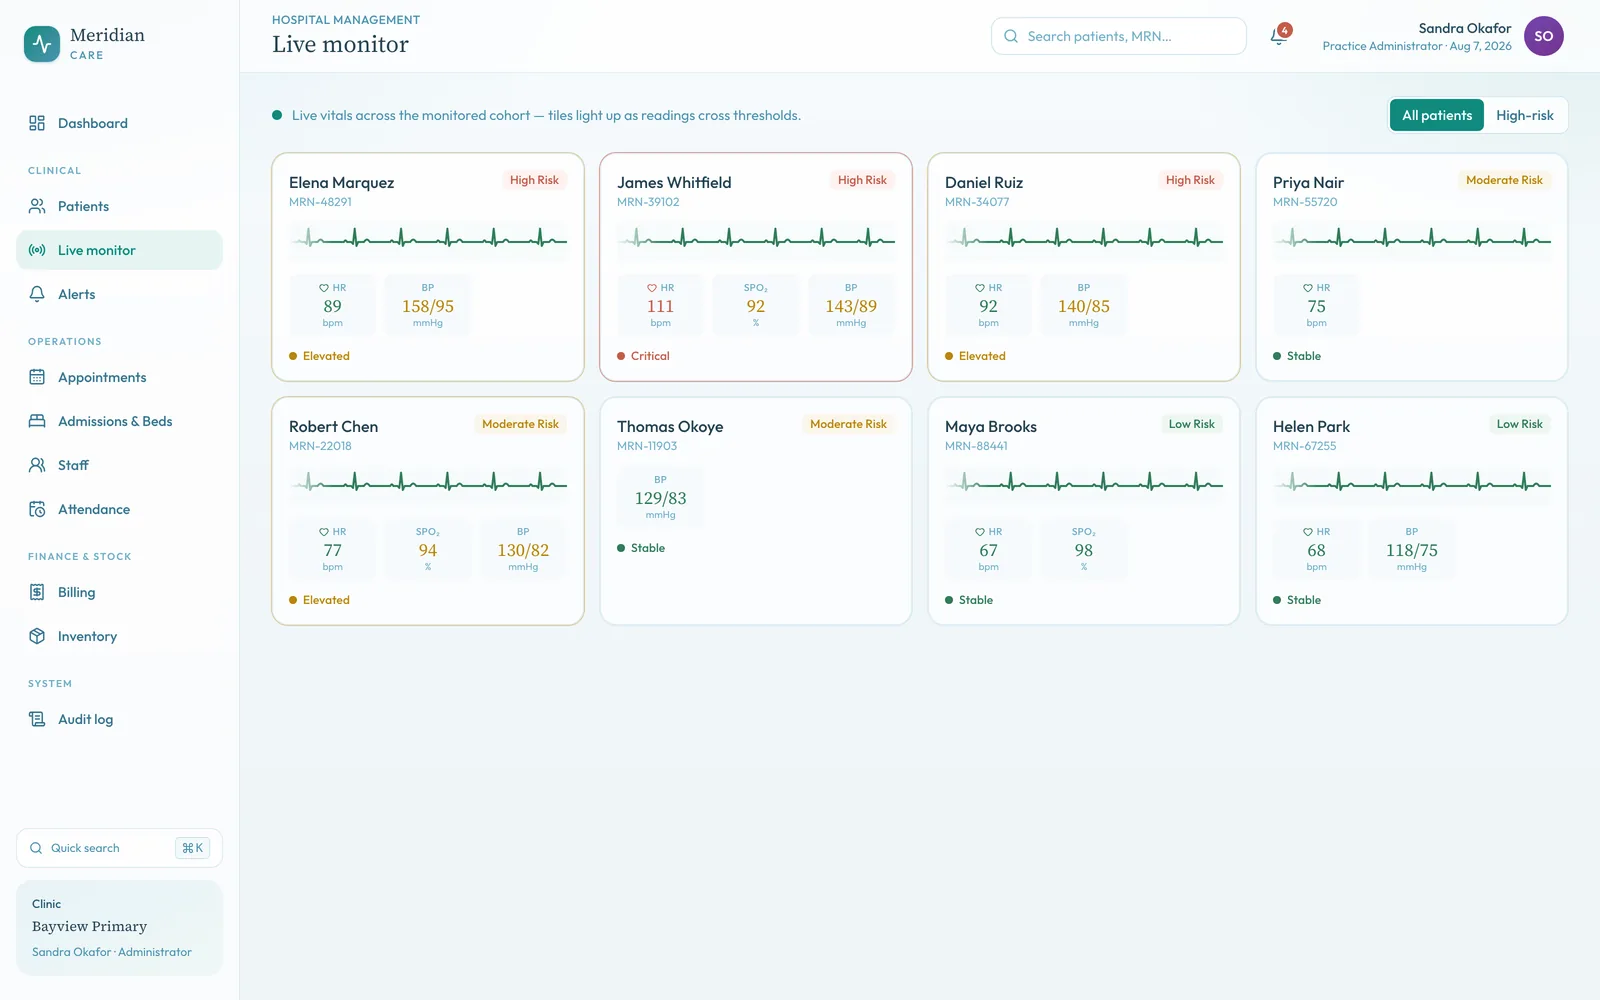1600x1000 pixels.
Task: Click the Patients people icon
Action: [x=37, y=206]
